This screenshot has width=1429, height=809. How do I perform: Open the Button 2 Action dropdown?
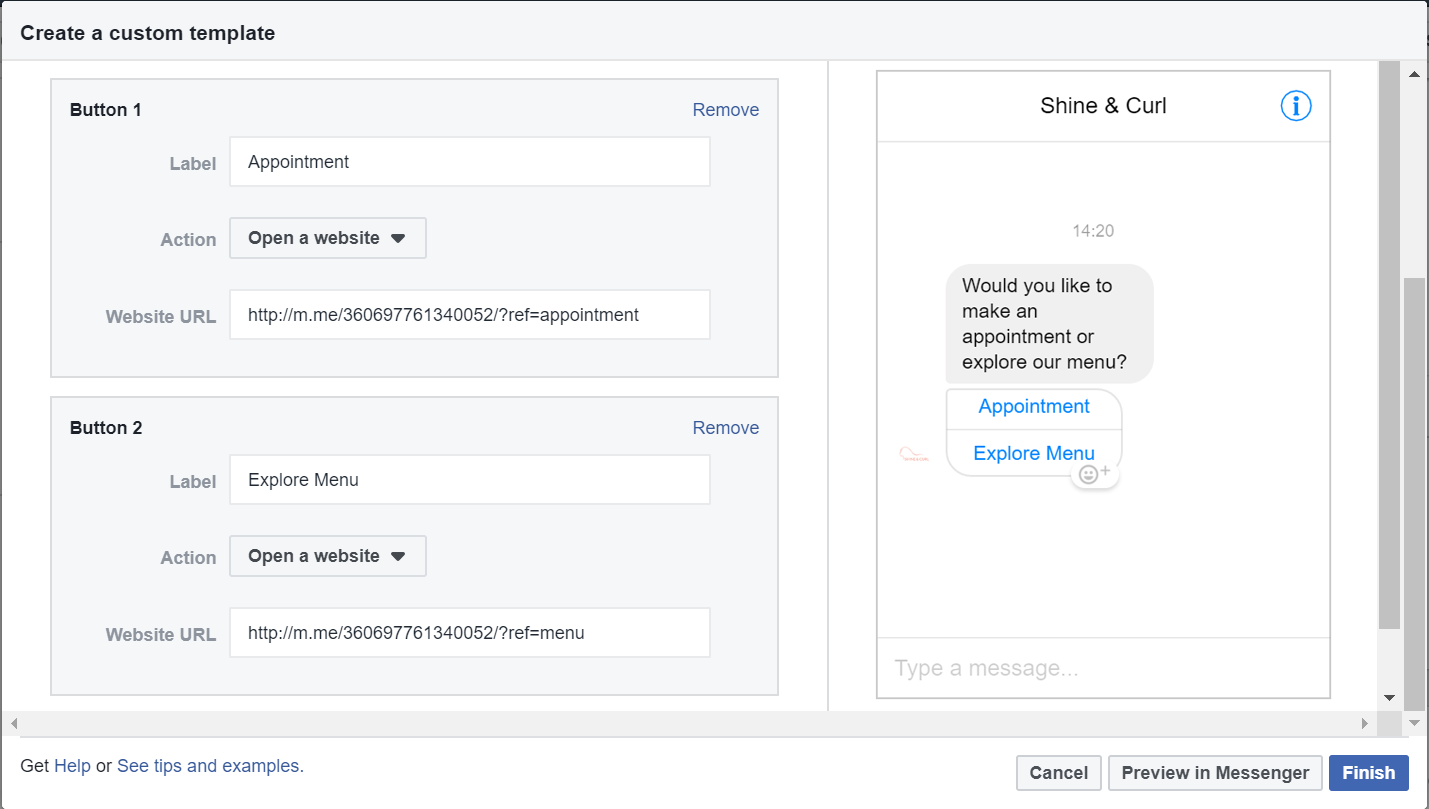(328, 557)
